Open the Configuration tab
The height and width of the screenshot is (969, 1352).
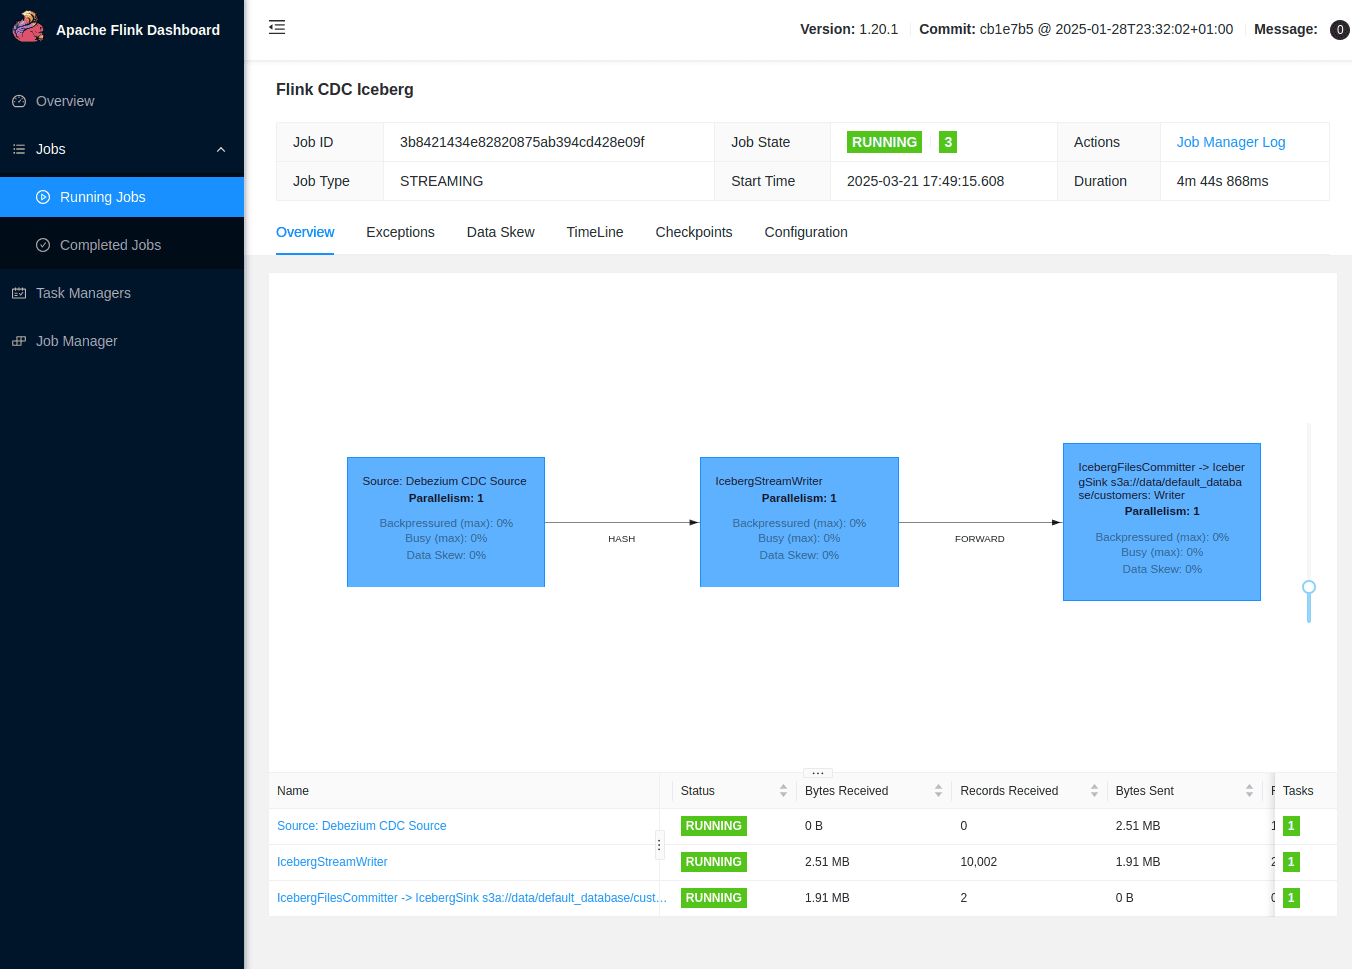(x=806, y=232)
